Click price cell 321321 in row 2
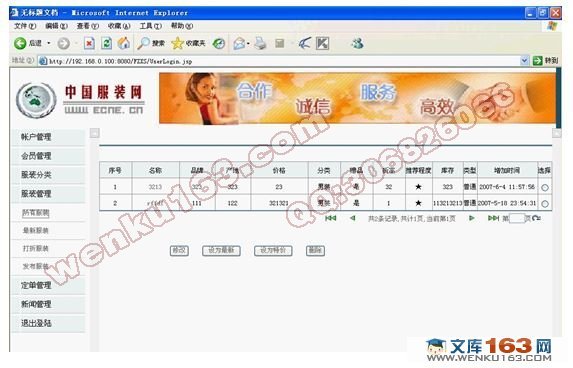This screenshot has width=573, height=368. coord(279,203)
